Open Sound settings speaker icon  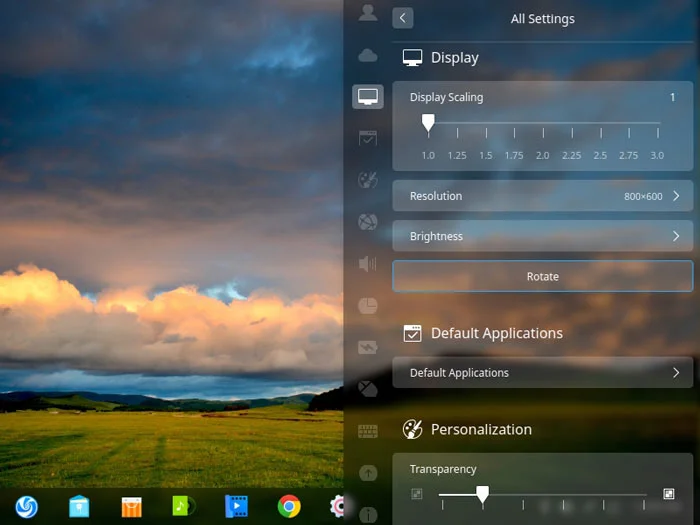pos(368,264)
